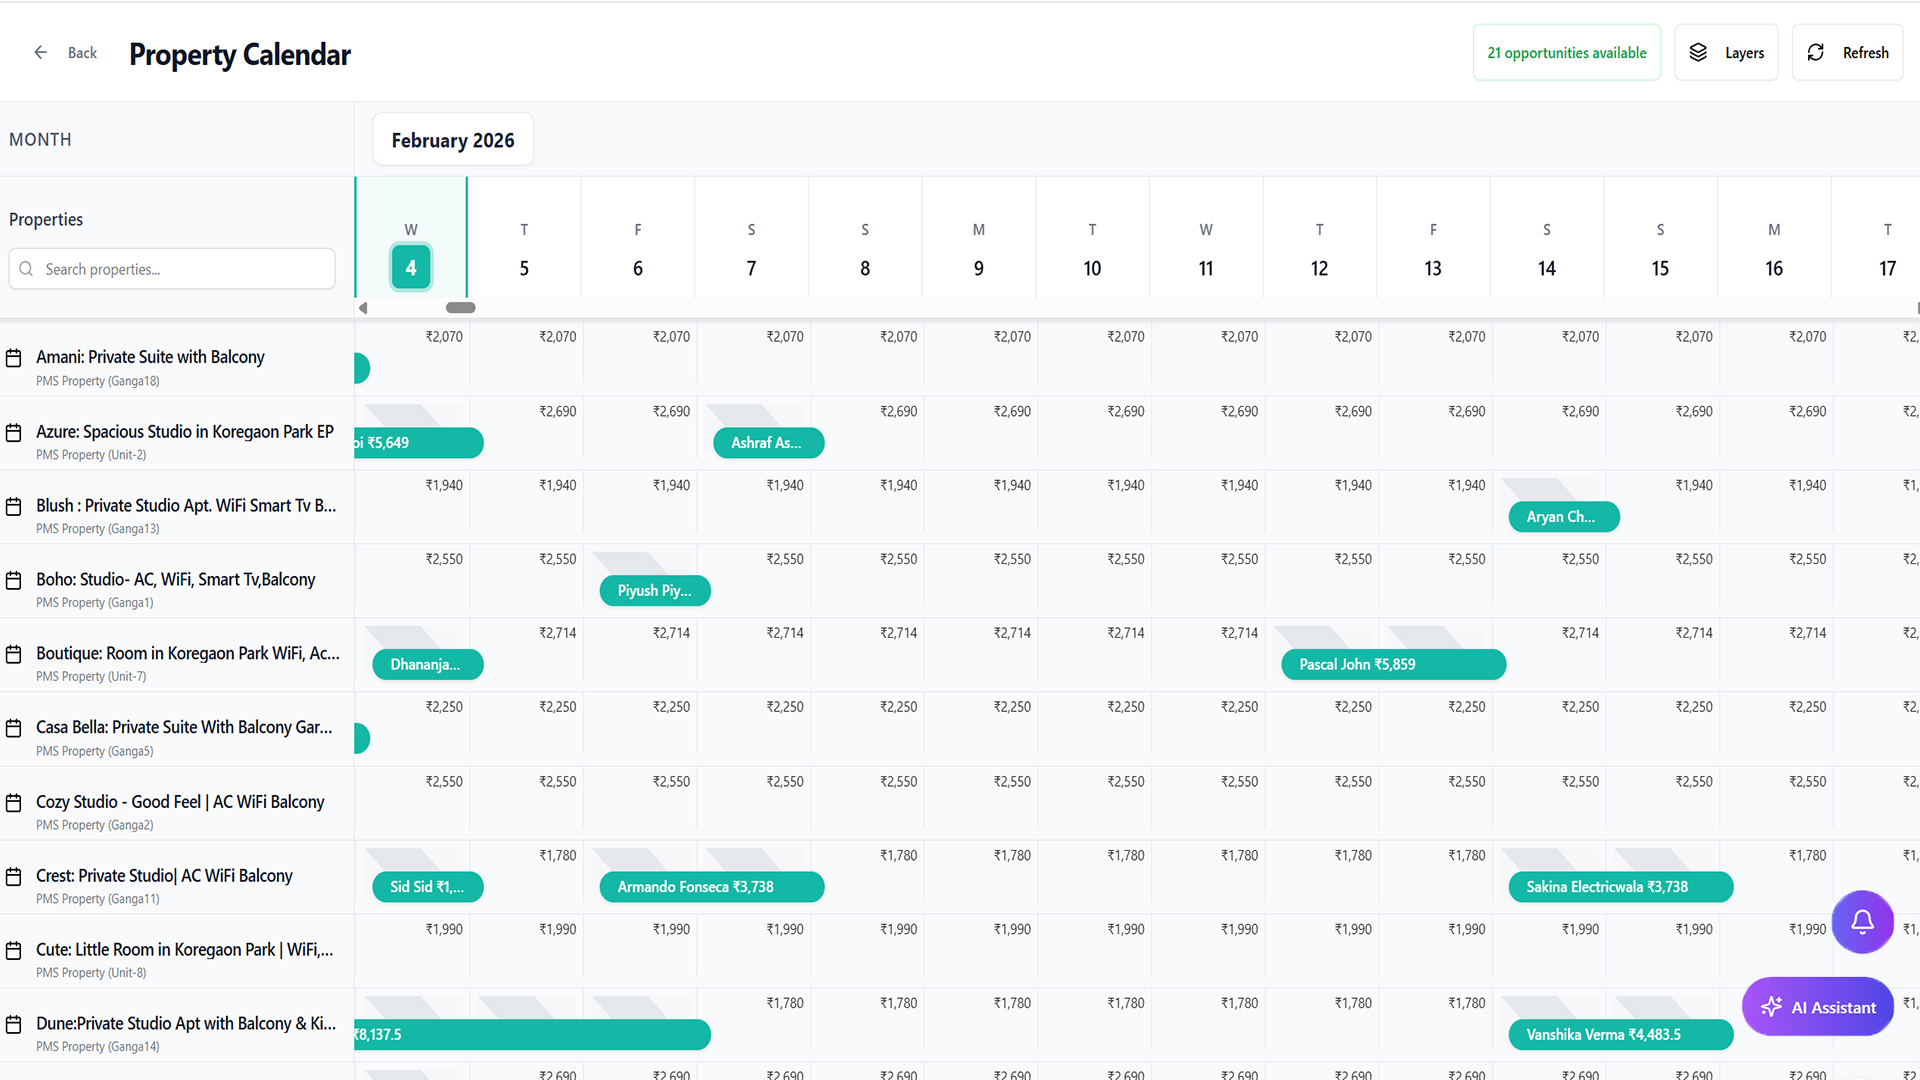This screenshot has height=1080, width=1920.
Task: Click the search magnifier icon
Action: (x=27, y=269)
